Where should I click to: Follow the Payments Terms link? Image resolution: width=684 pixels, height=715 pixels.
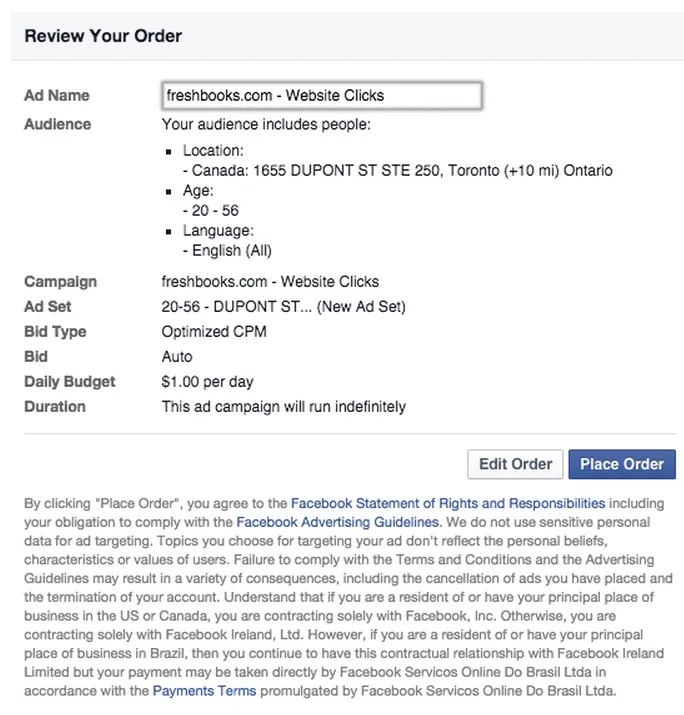coord(204,691)
